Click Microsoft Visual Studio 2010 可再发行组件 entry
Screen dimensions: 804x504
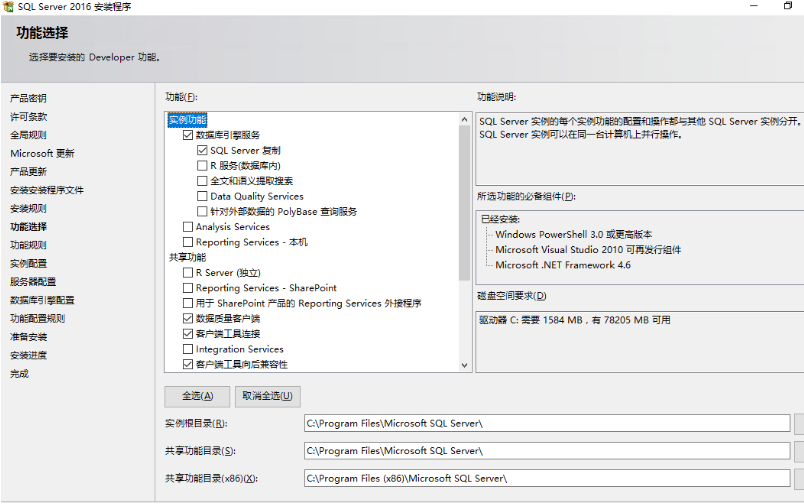coord(588,250)
